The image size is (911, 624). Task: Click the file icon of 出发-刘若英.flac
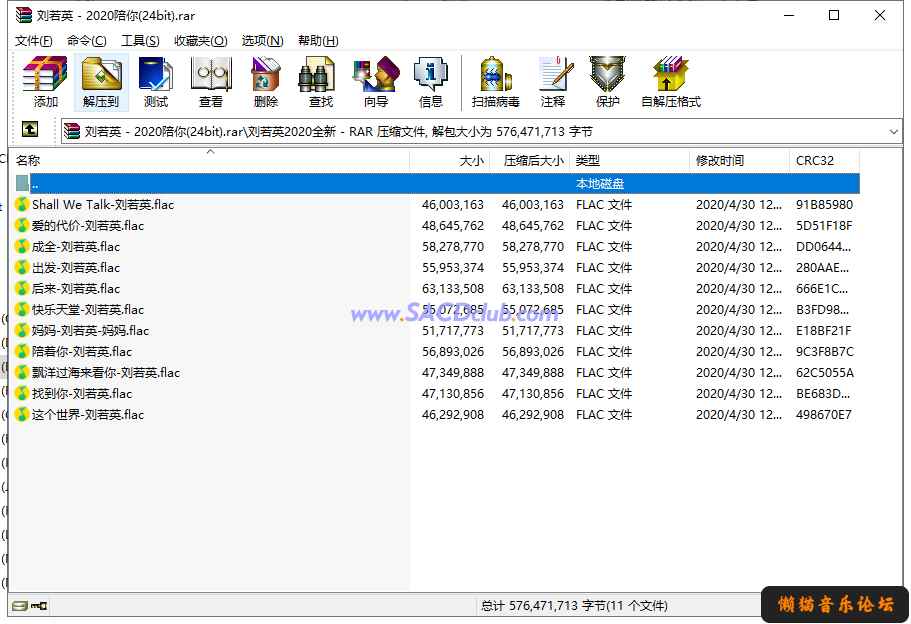(21, 267)
